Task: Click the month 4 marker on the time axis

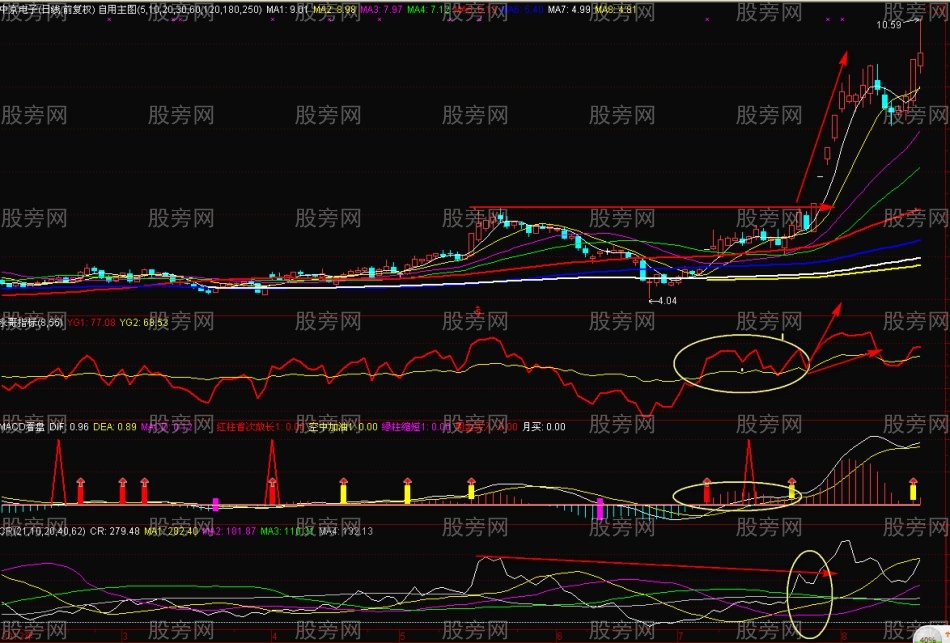Action: 273,636
